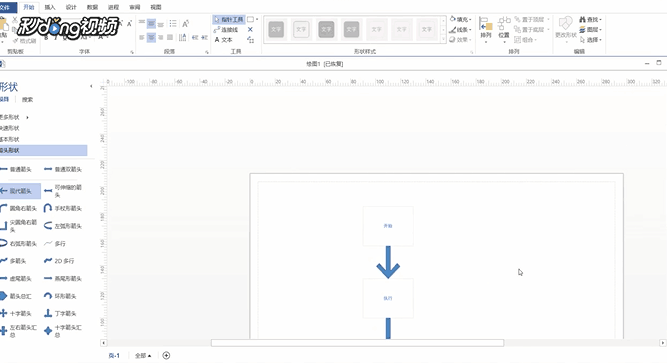Screen dimensions: 667x364
Task: Select the Text (文本) tool
Action: coord(223,40)
